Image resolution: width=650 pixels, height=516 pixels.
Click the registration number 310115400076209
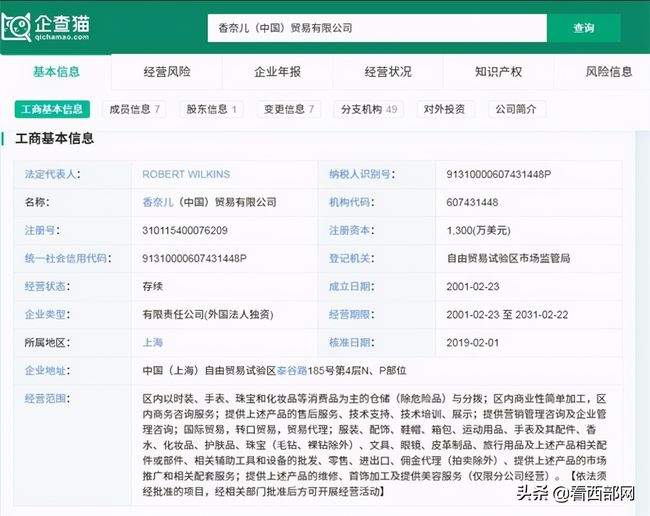pos(185,230)
